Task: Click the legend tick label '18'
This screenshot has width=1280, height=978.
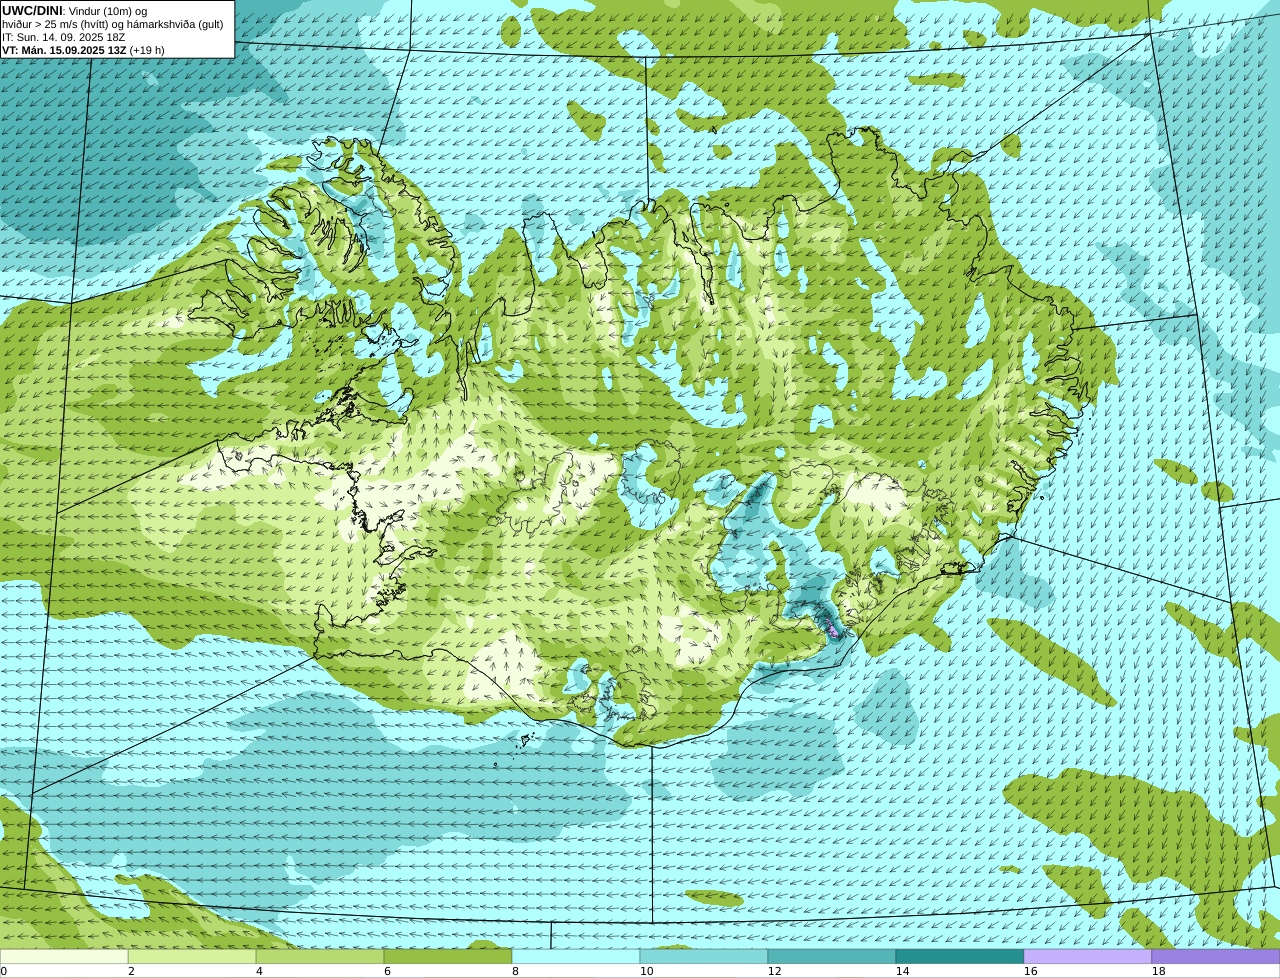Action: 1158,971
